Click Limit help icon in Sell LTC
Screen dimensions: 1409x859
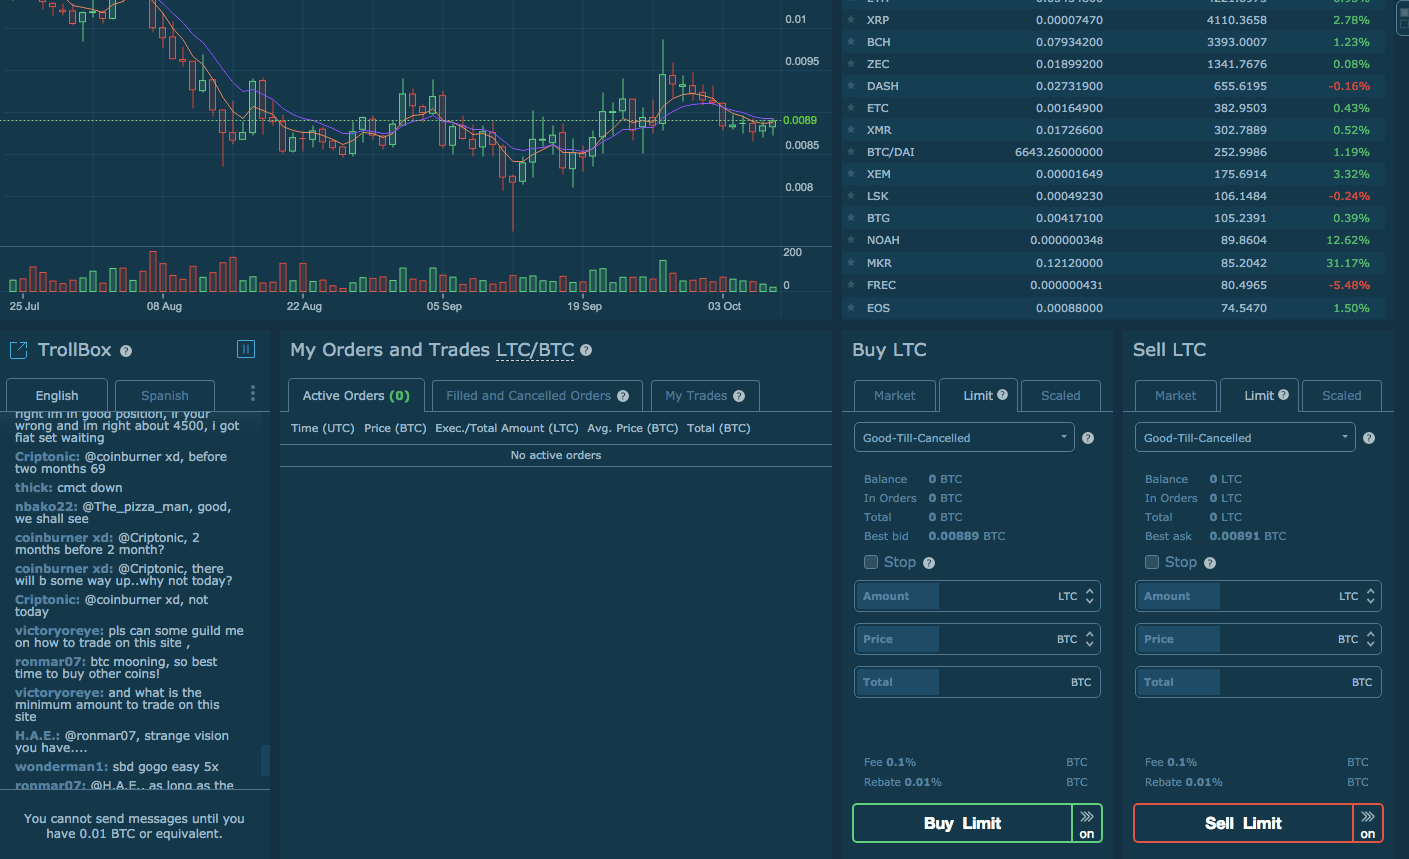1284,395
